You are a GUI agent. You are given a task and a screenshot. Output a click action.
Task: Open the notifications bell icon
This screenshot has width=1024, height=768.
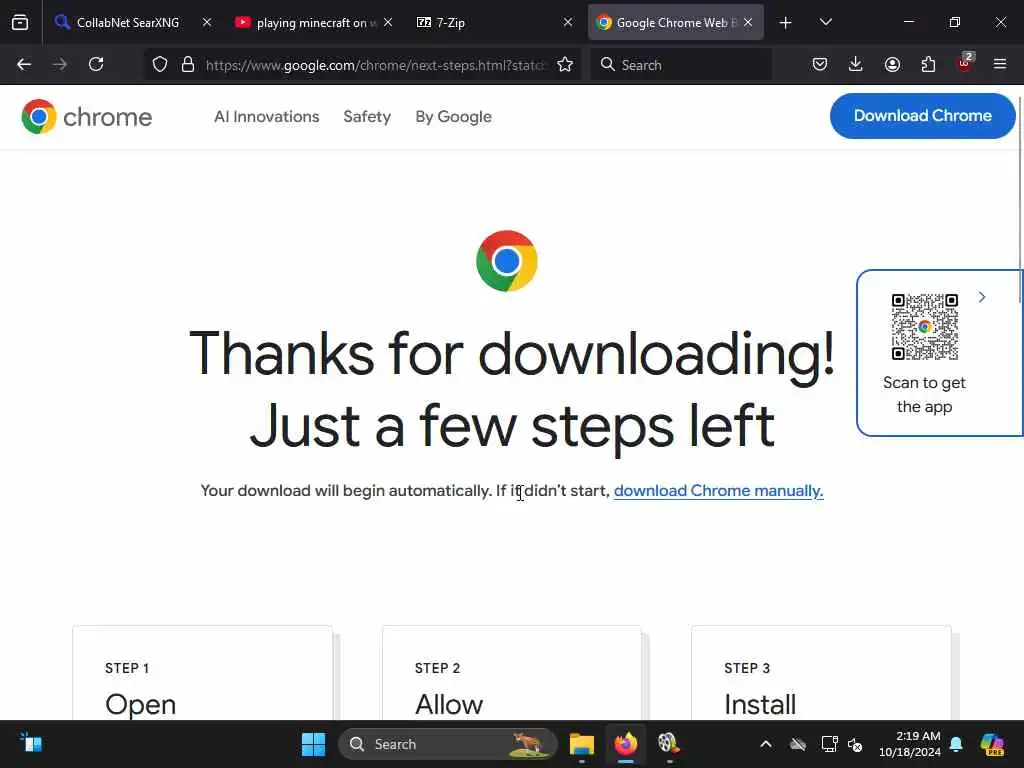tap(956, 744)
